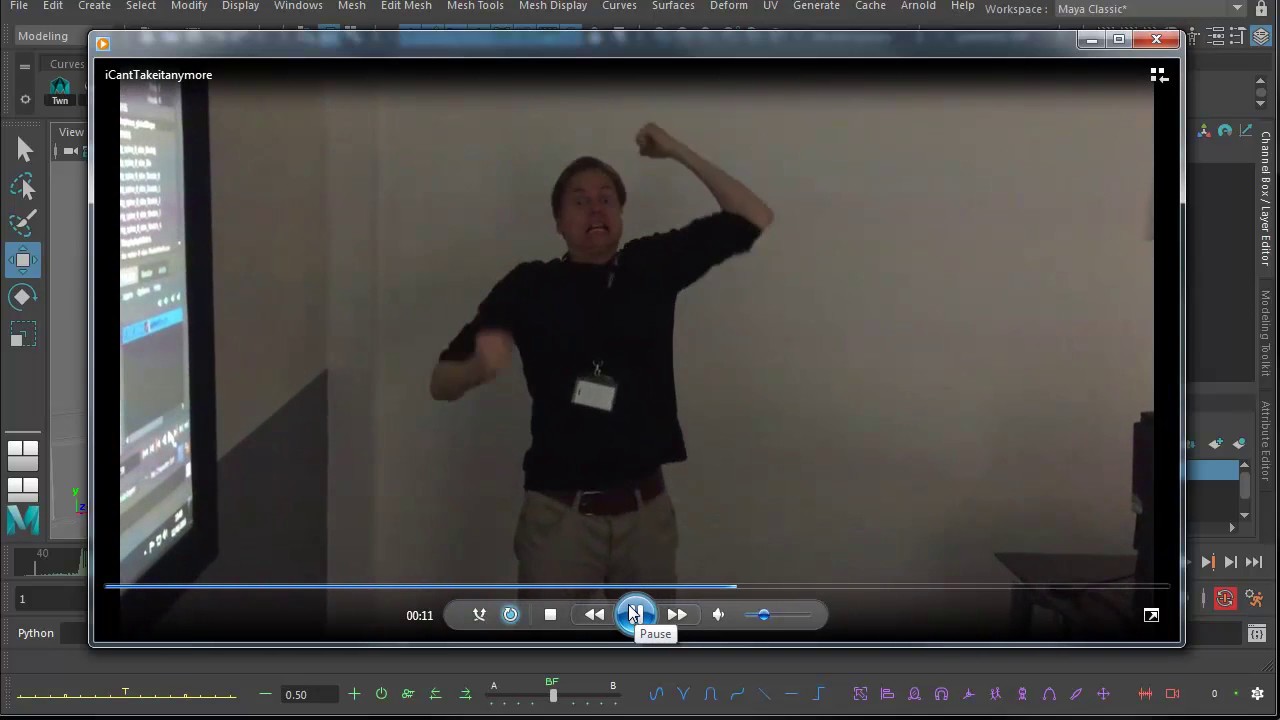This screenshot has width=1280, height=720.
Task: Apply the linear tangent icon
Action: [764, 694]
